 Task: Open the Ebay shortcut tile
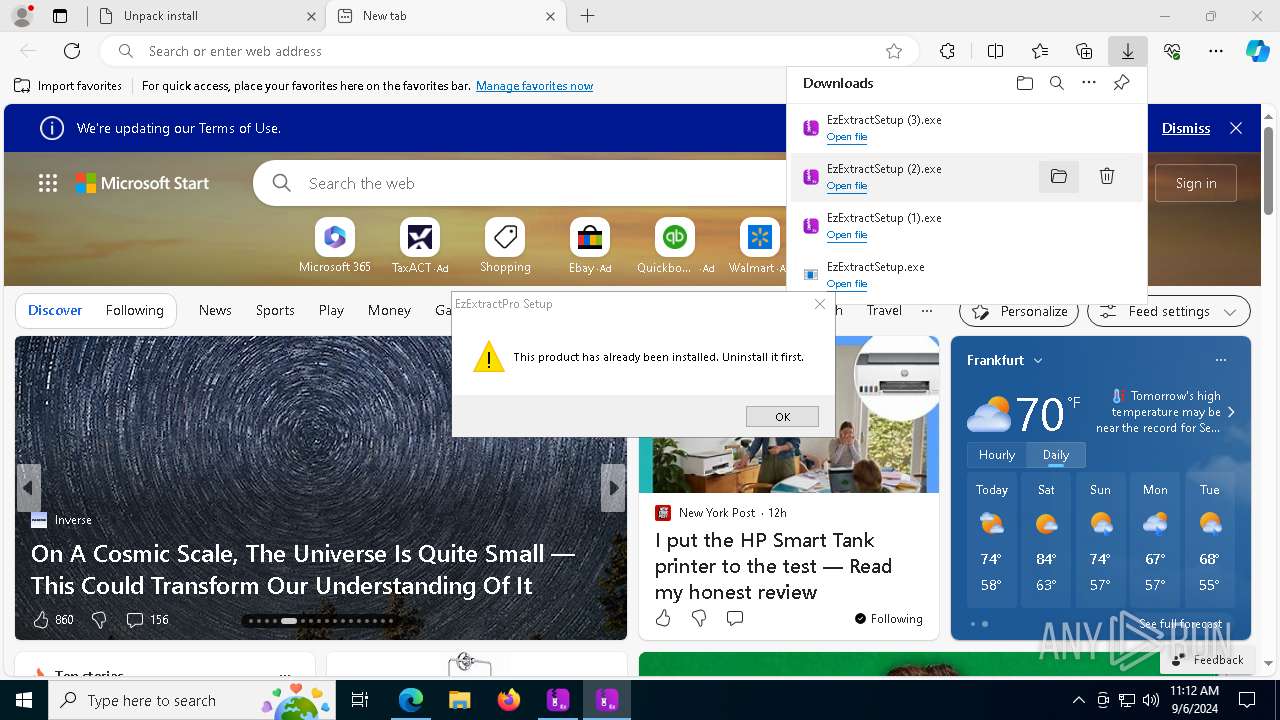[590, 246]
